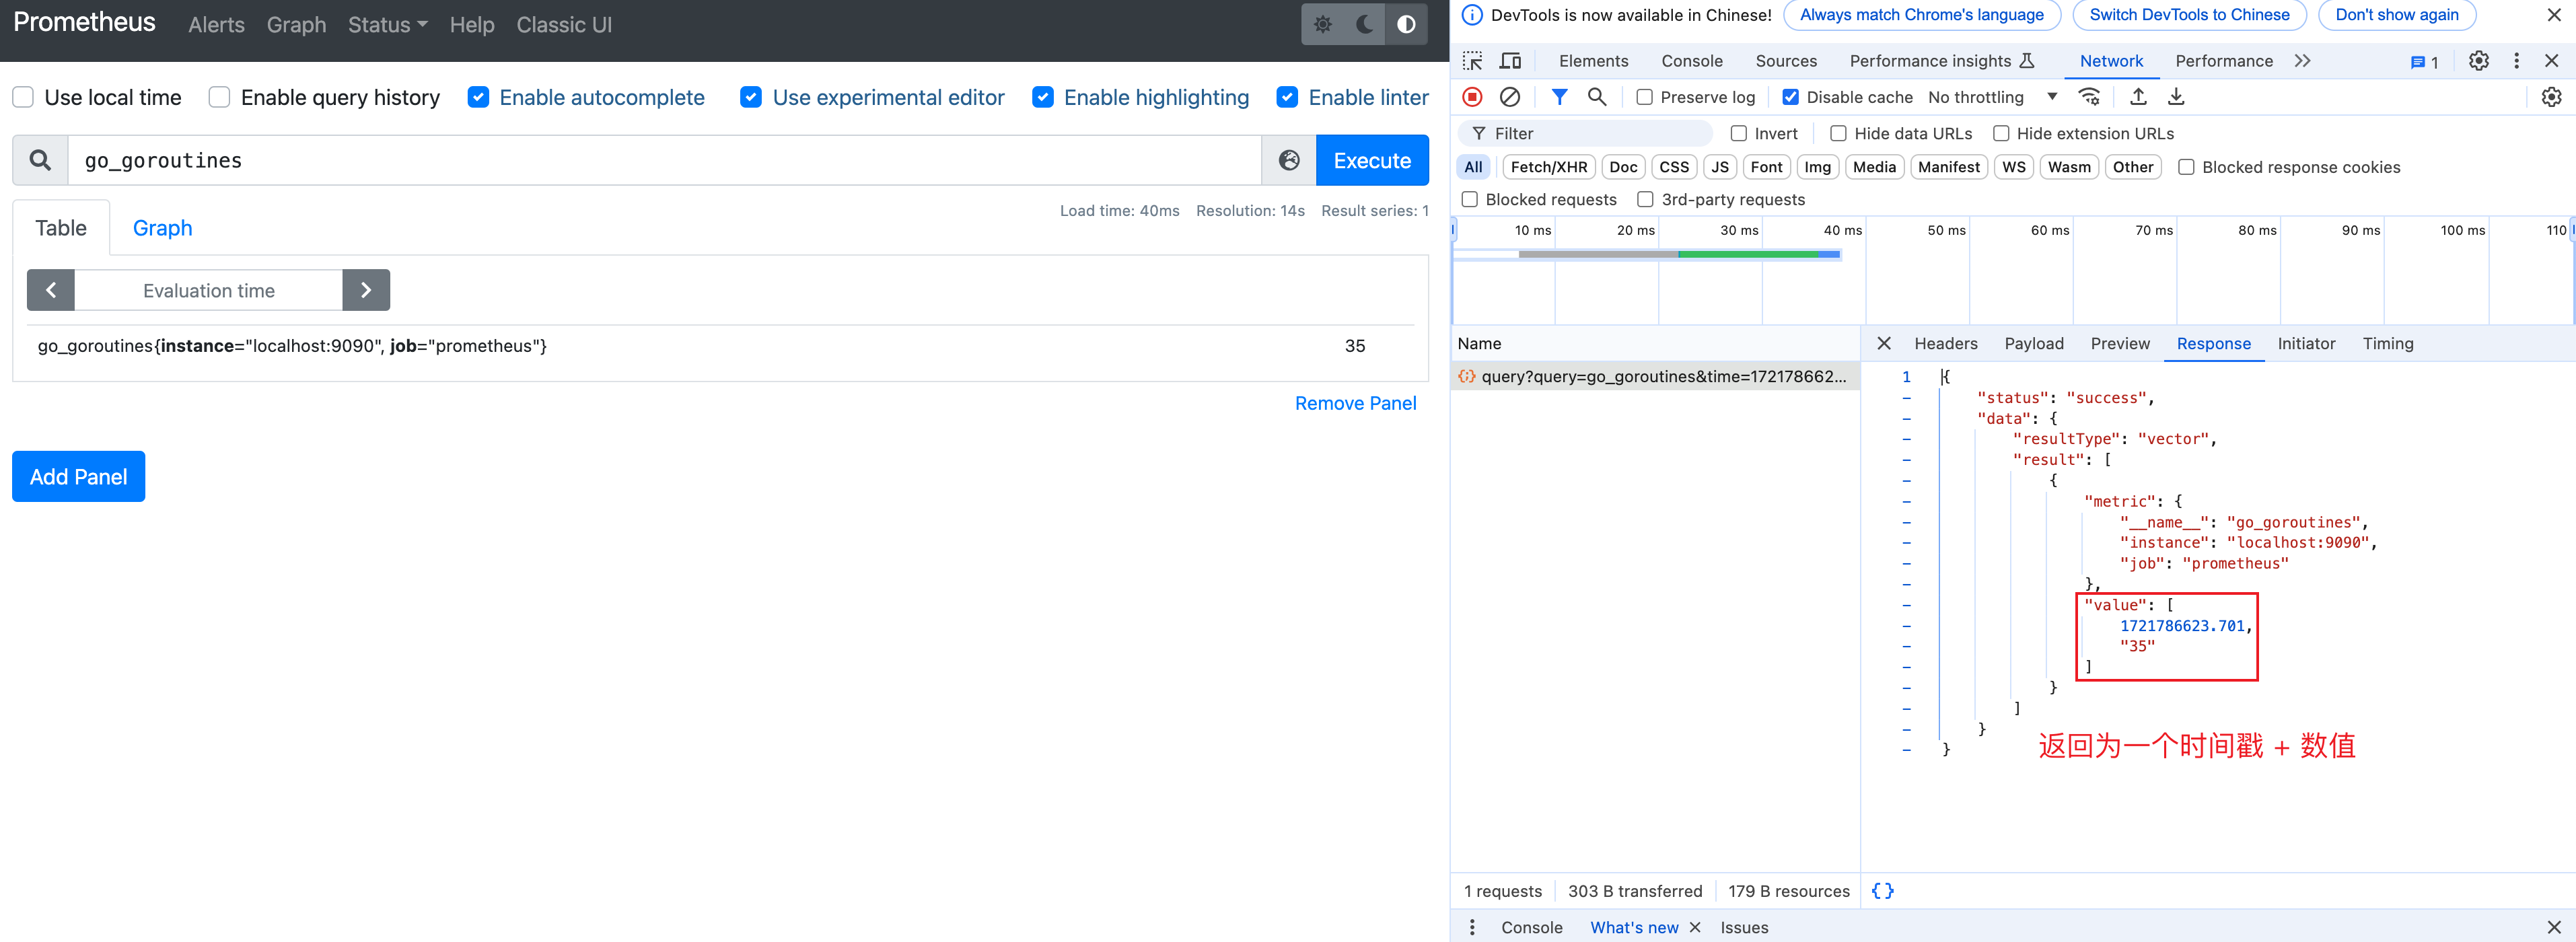The height and width of the screenshot is (942, 2576).
Task: Click the Remove Panel link
Action: [1355, 403]
